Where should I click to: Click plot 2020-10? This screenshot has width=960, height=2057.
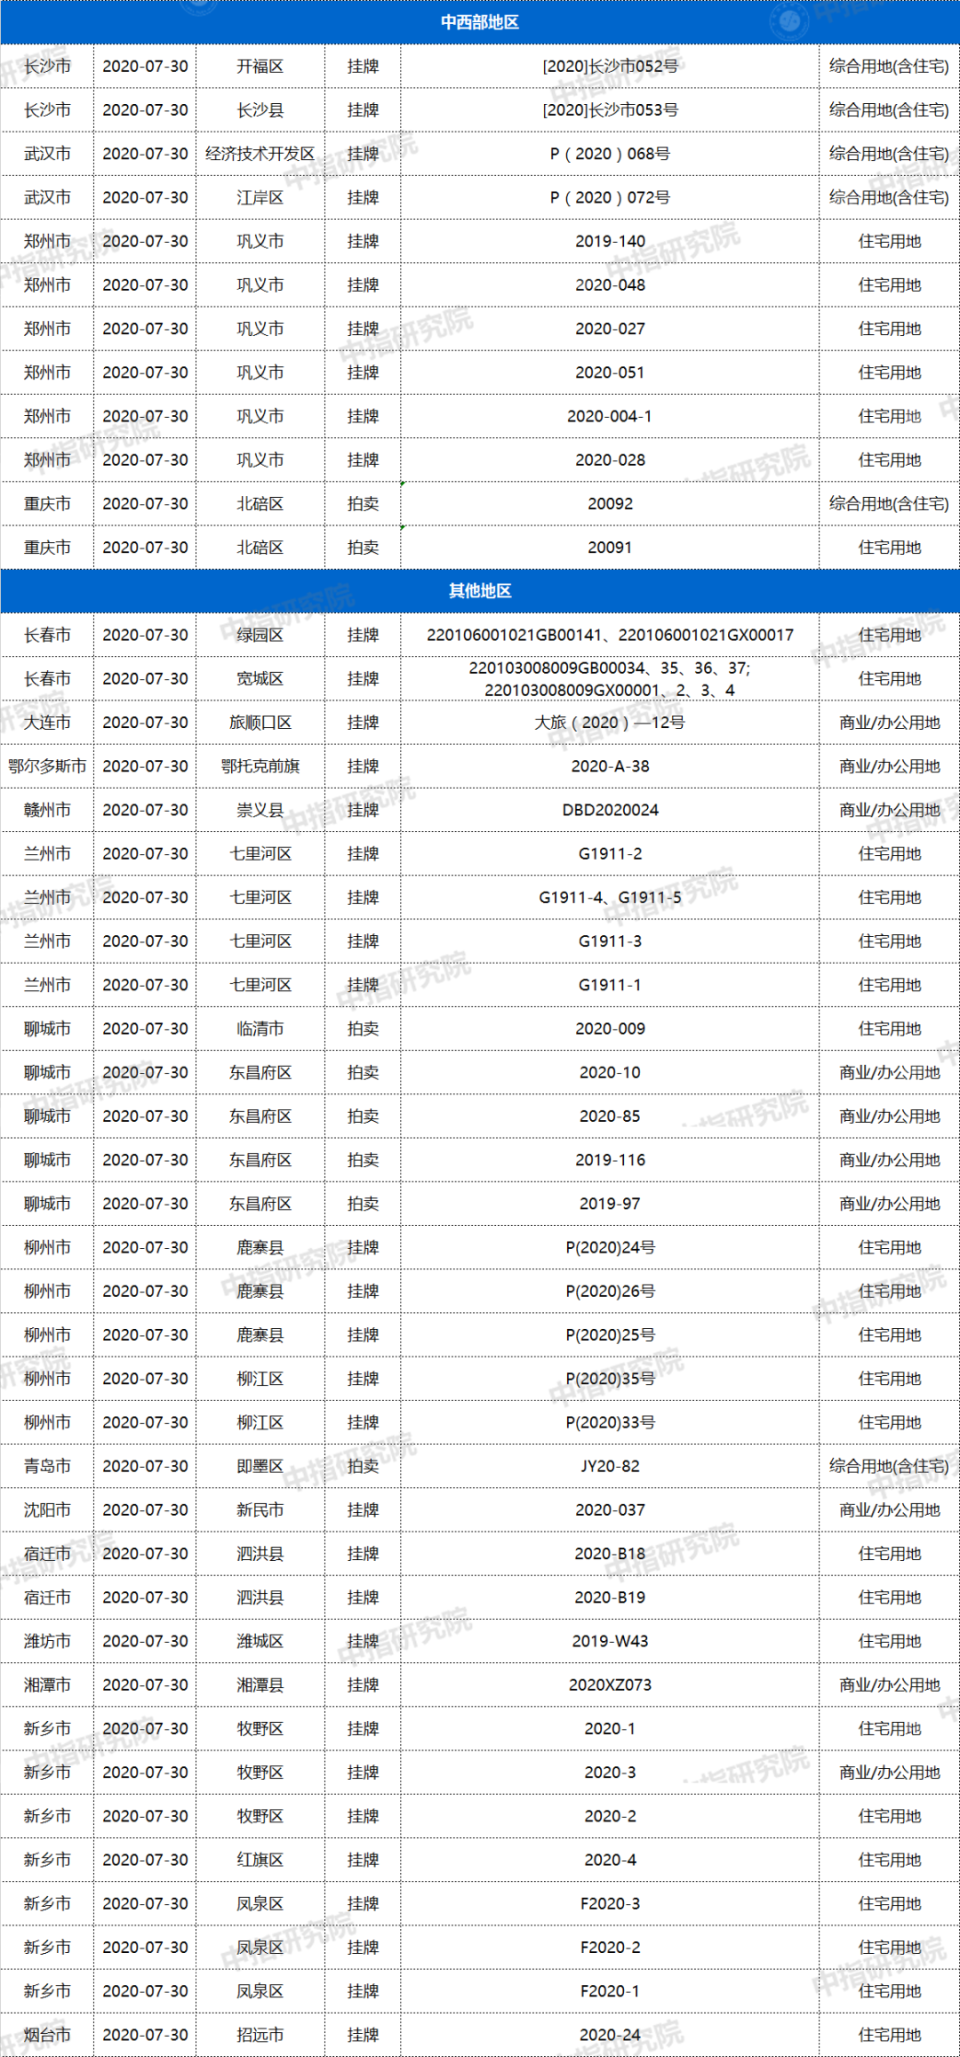tap(610, 1073)
